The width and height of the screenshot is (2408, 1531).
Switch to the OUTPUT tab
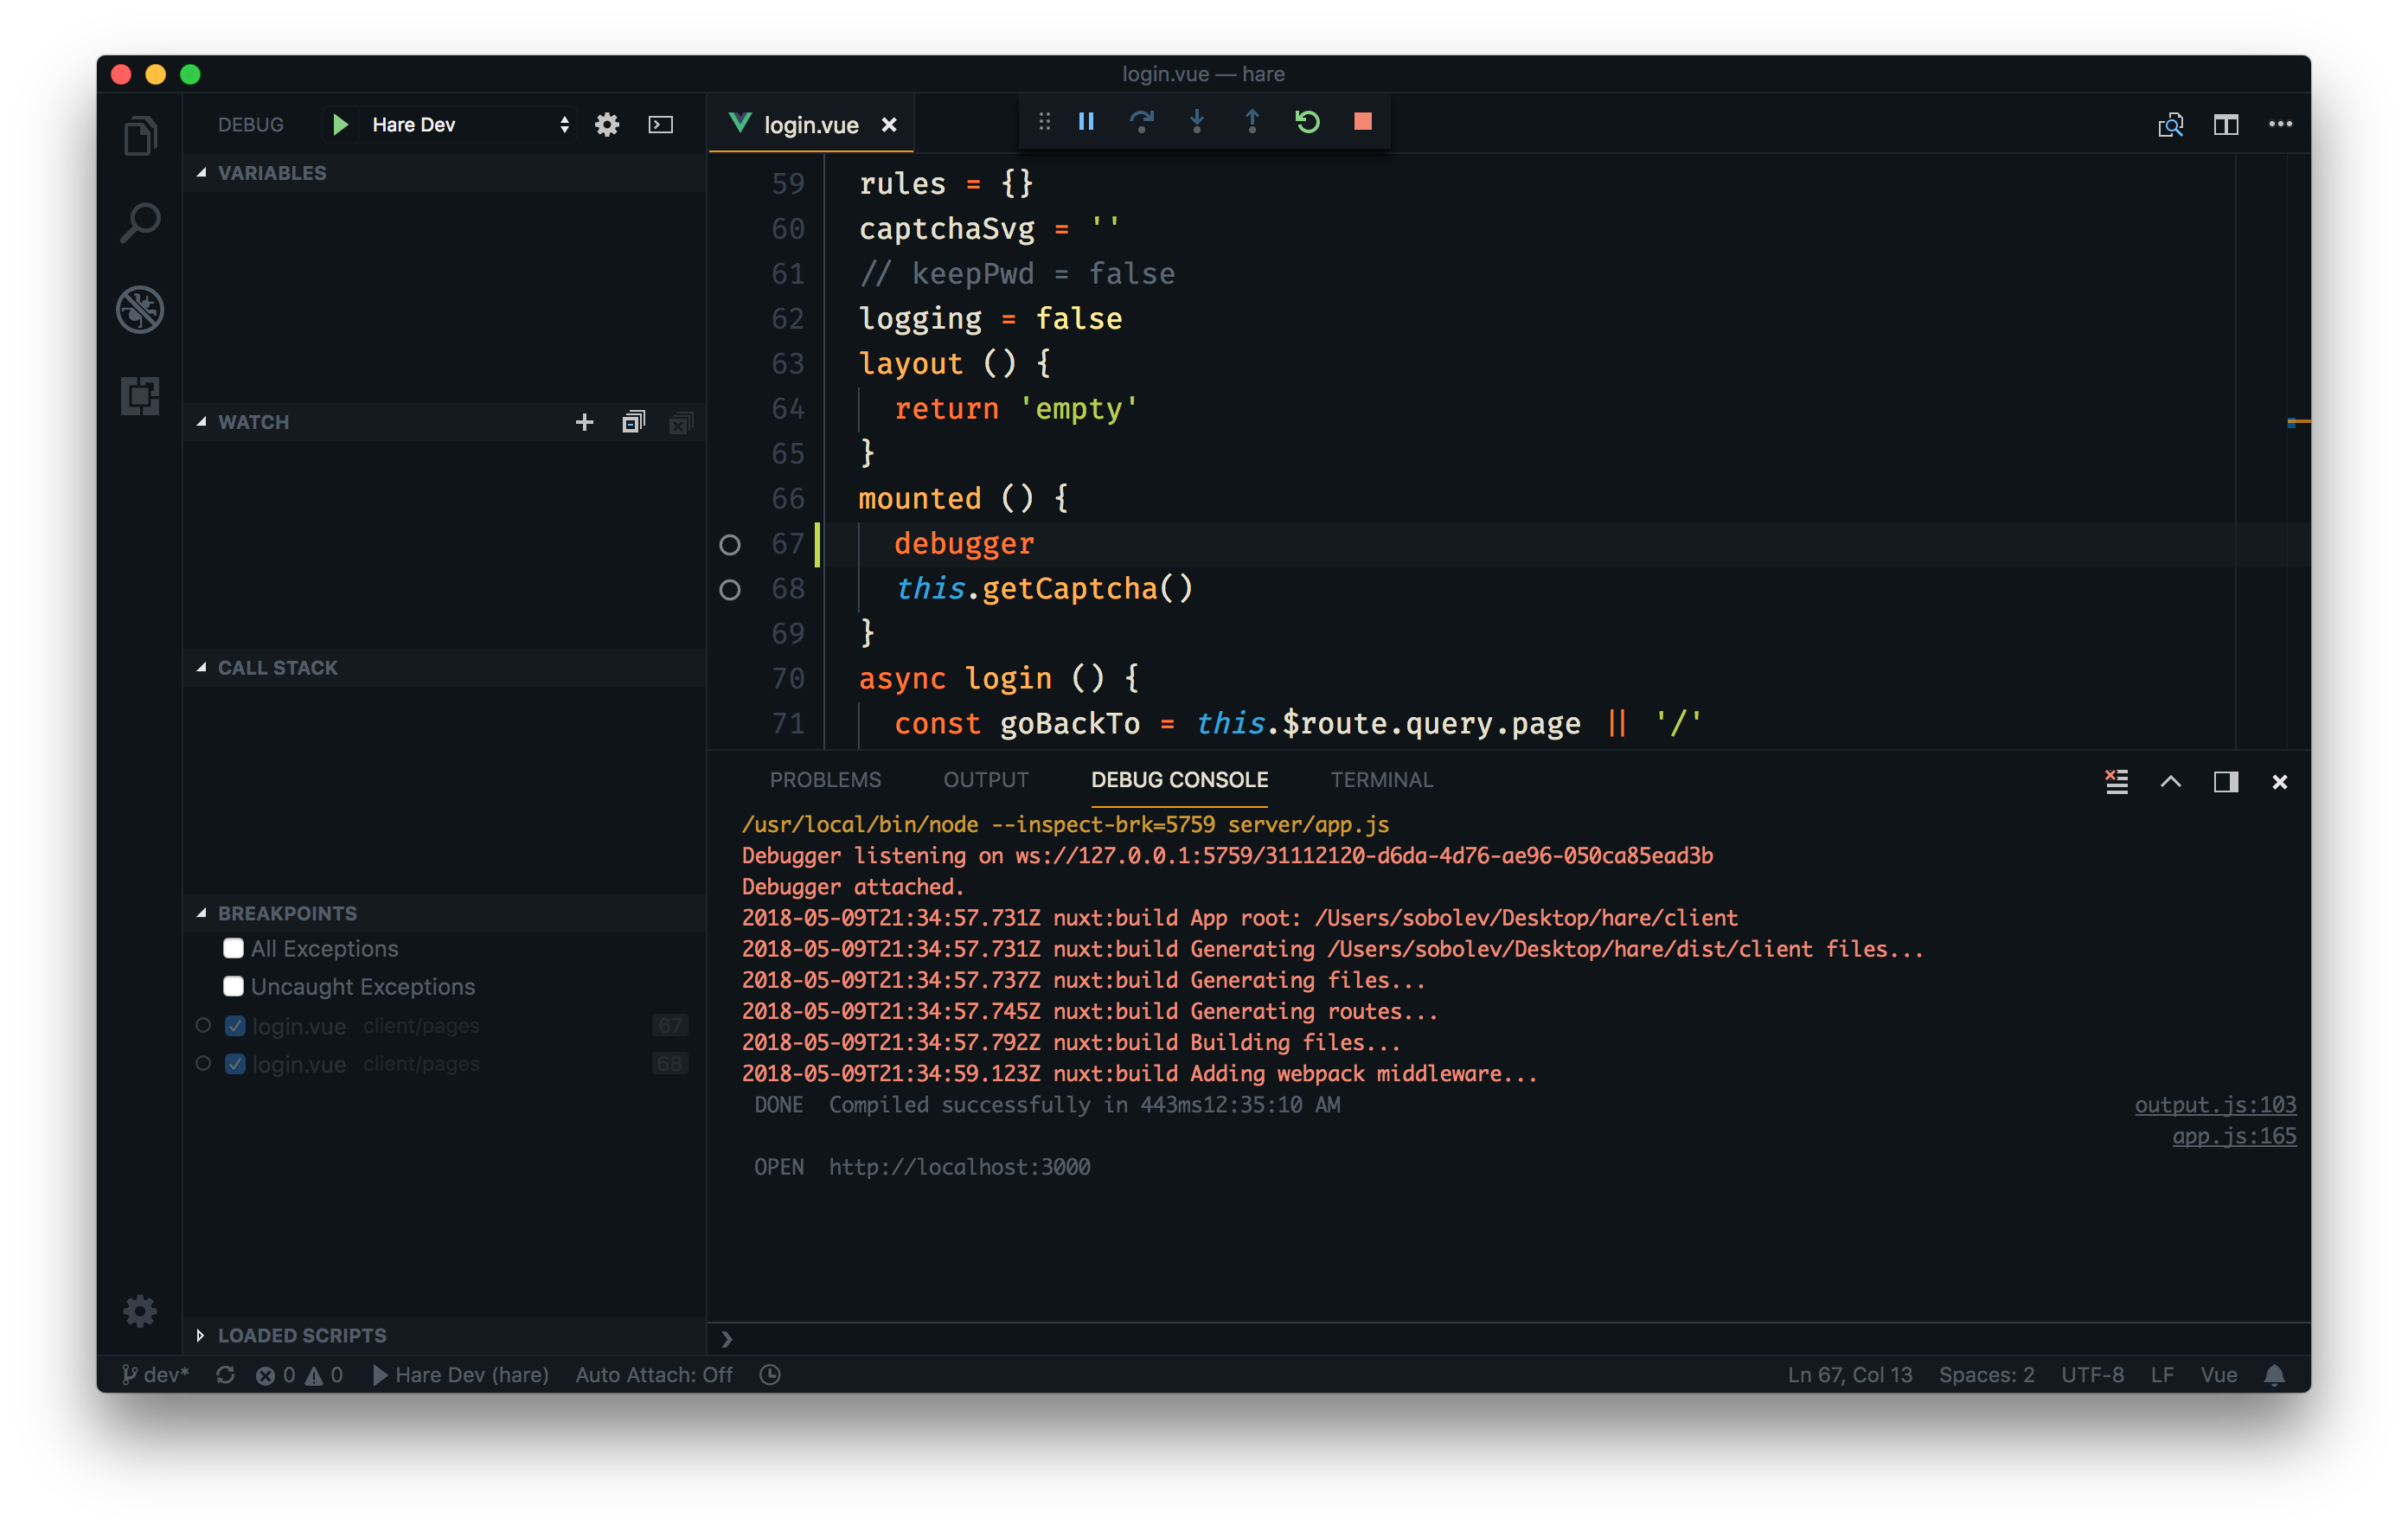click(986, 780)
